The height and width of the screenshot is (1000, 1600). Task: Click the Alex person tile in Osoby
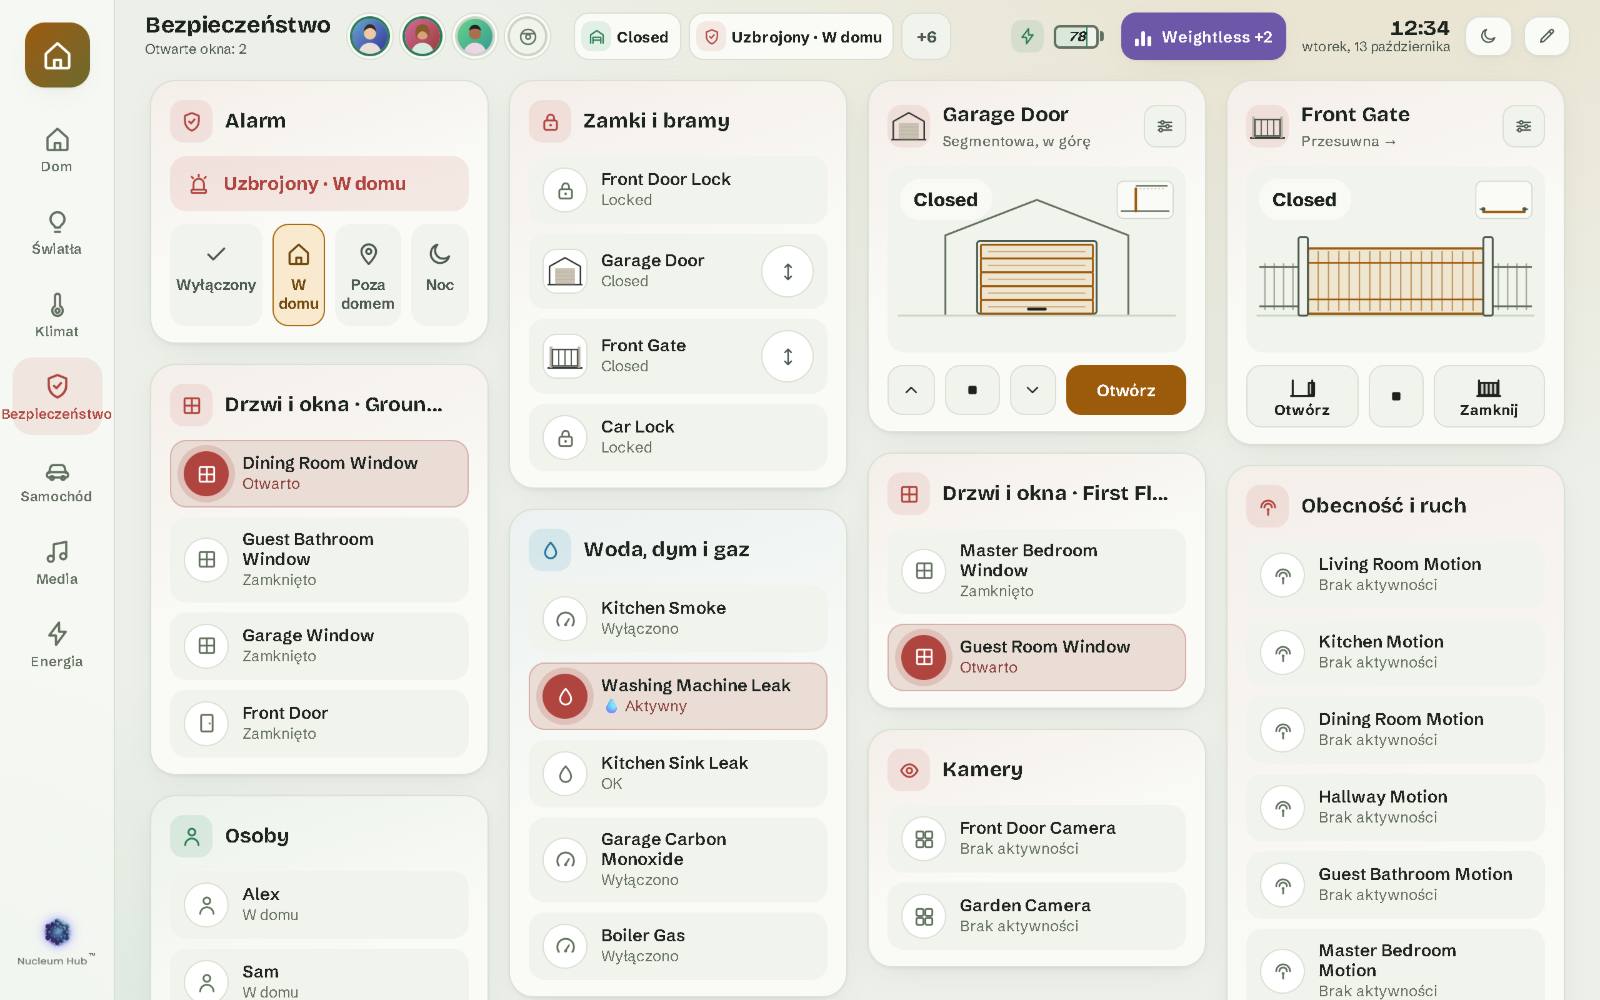click(x=319, y=905)
